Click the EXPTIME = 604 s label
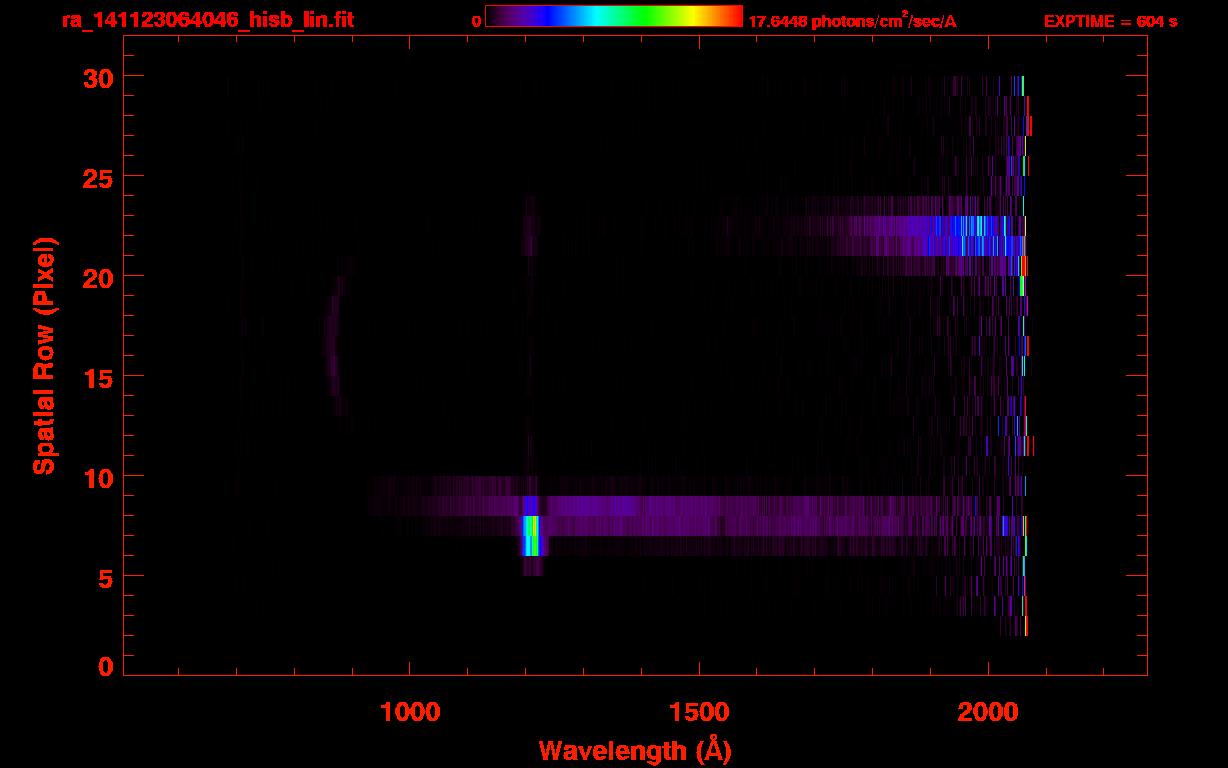 [x=1110, y=21]
